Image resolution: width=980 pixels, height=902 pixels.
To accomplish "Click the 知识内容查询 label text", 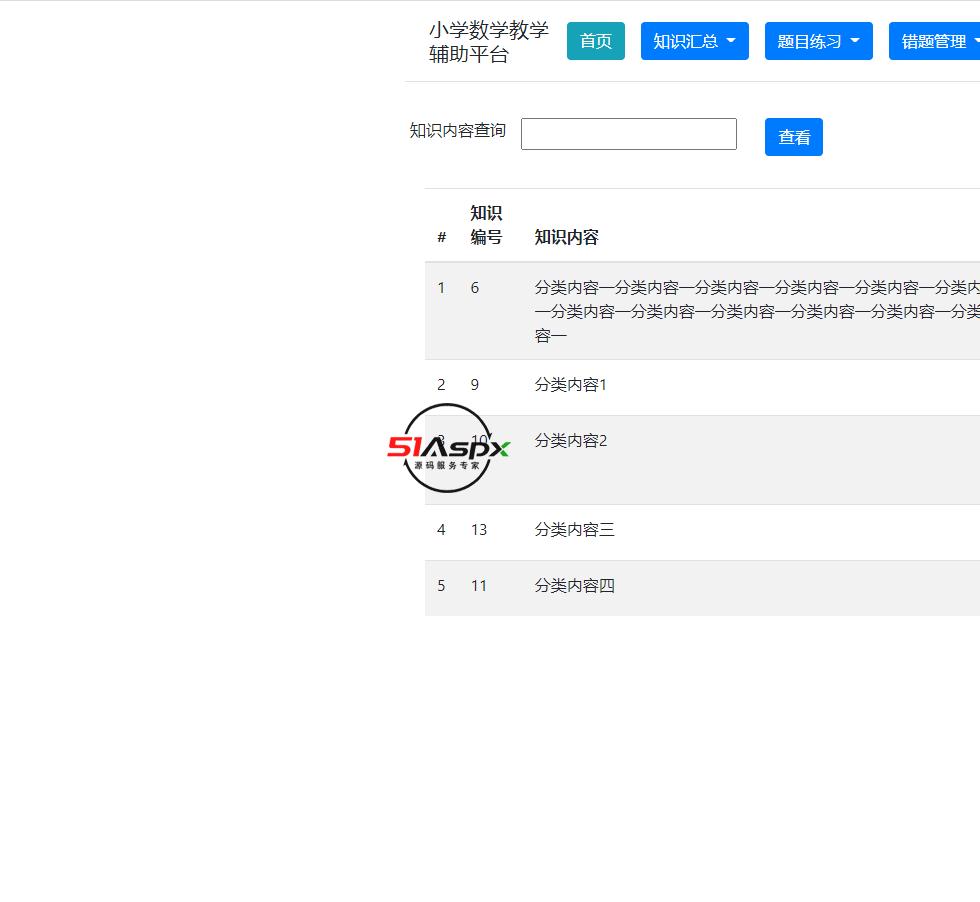I will coord(457,129).
